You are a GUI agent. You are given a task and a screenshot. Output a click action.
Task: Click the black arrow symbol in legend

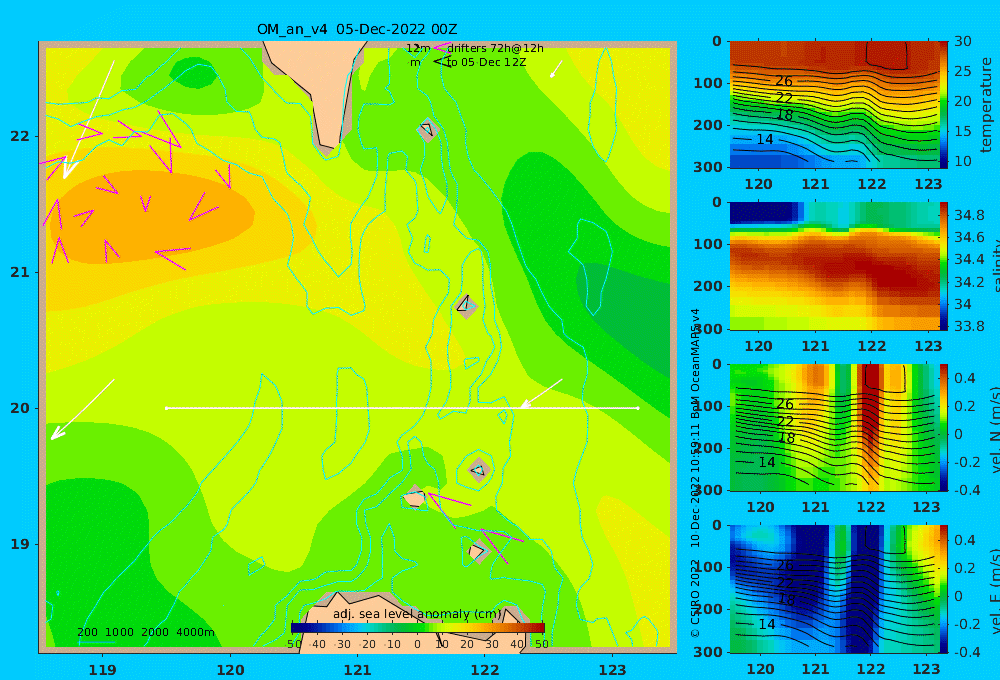[442, 62]
